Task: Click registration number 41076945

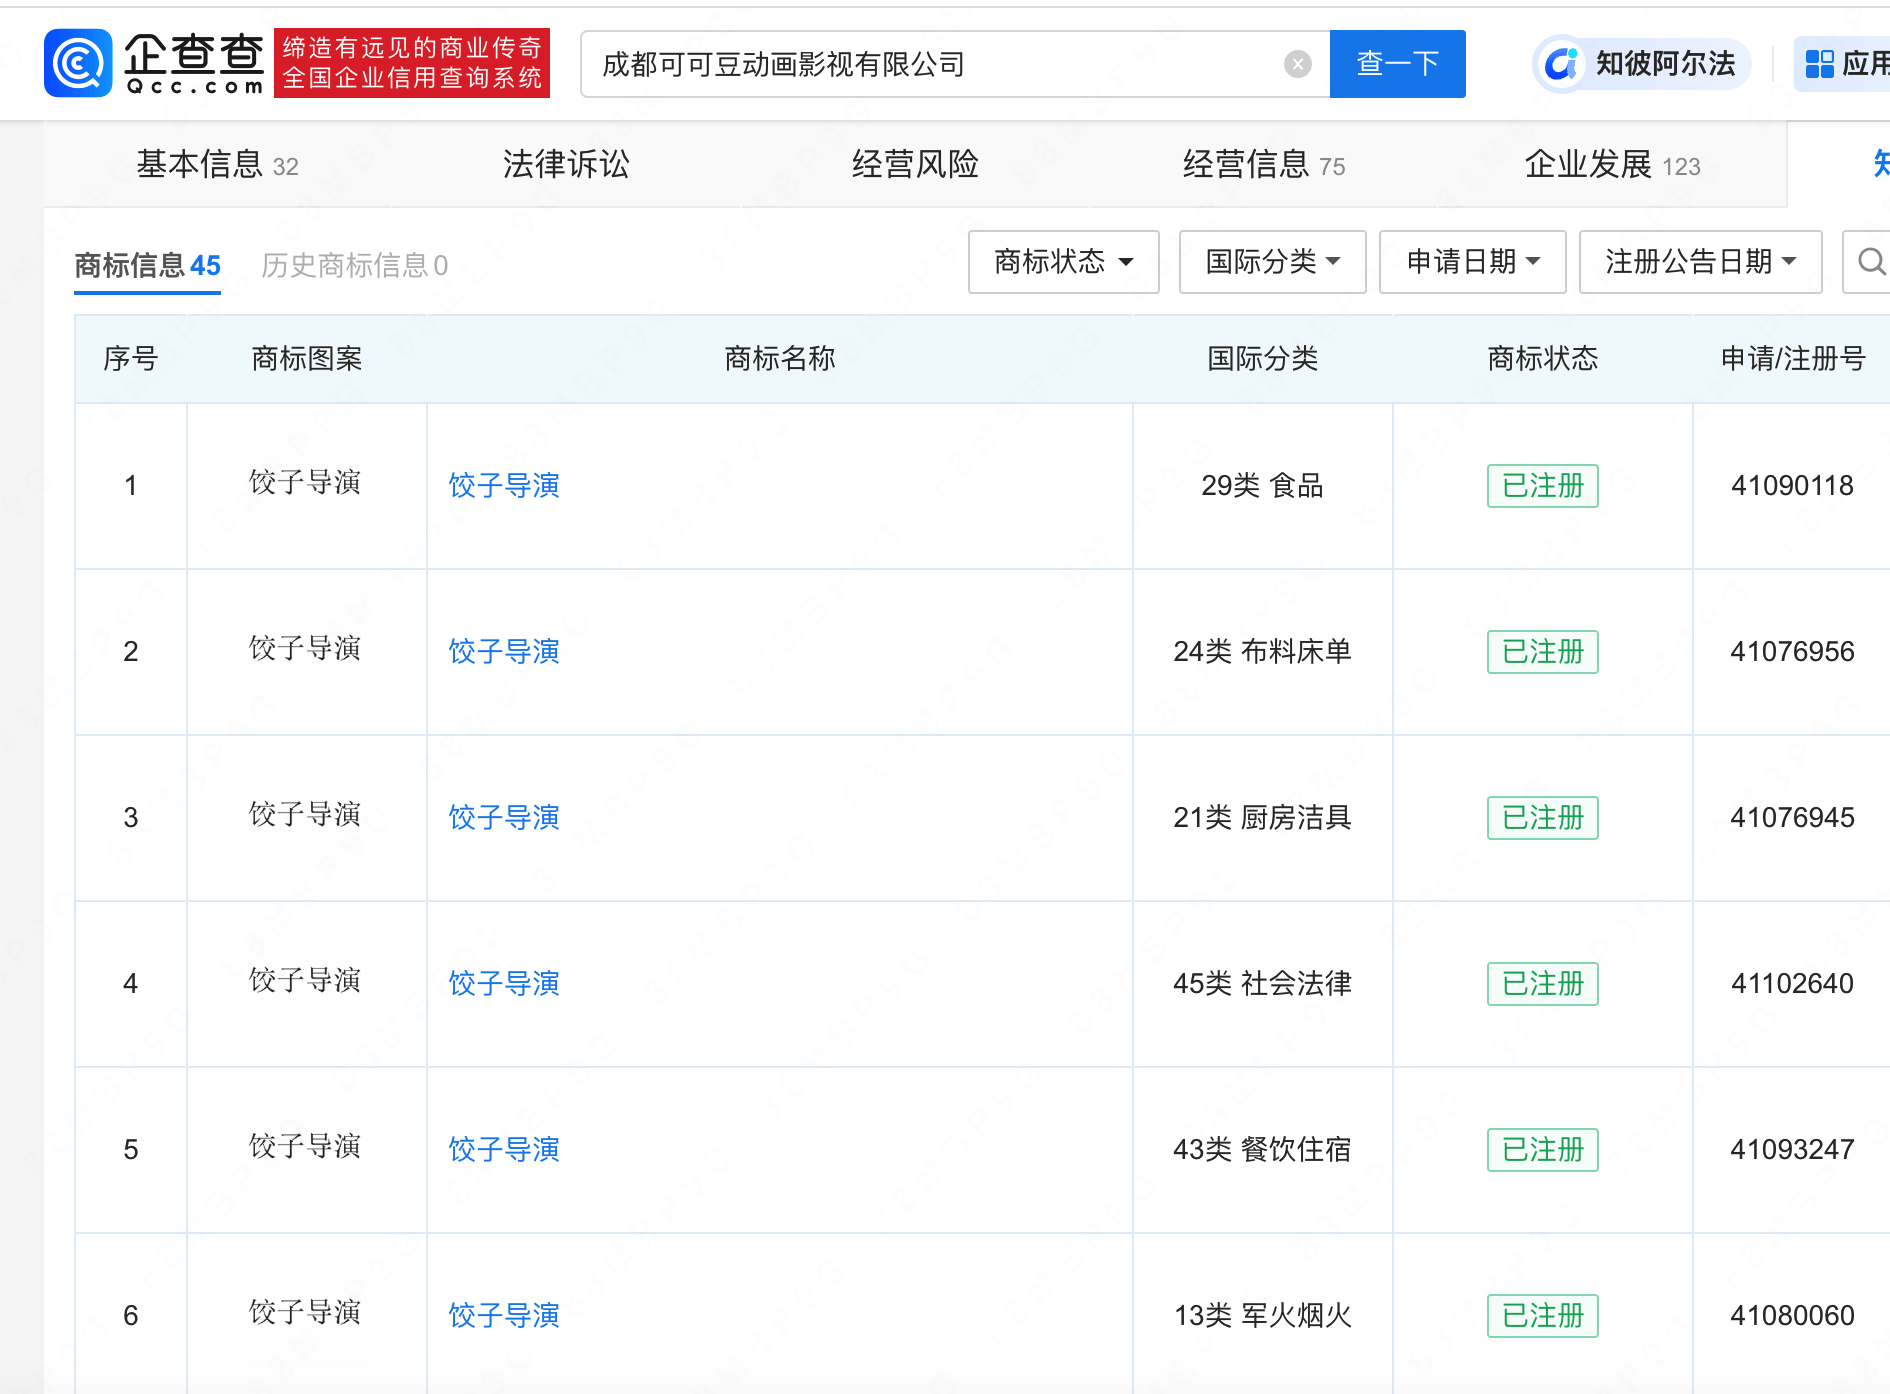Action: click(1792, 818)
